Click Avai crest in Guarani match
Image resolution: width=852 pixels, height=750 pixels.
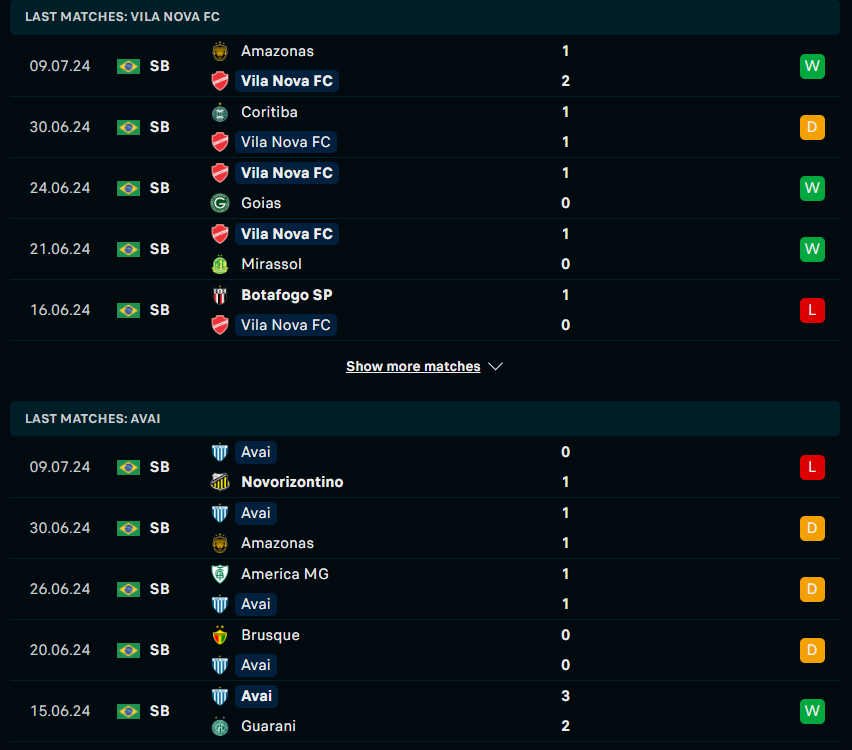point(220,696)
